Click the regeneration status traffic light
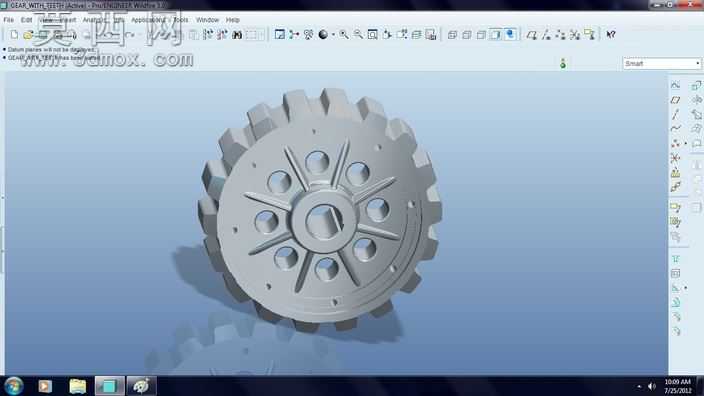 coord(563,64)
